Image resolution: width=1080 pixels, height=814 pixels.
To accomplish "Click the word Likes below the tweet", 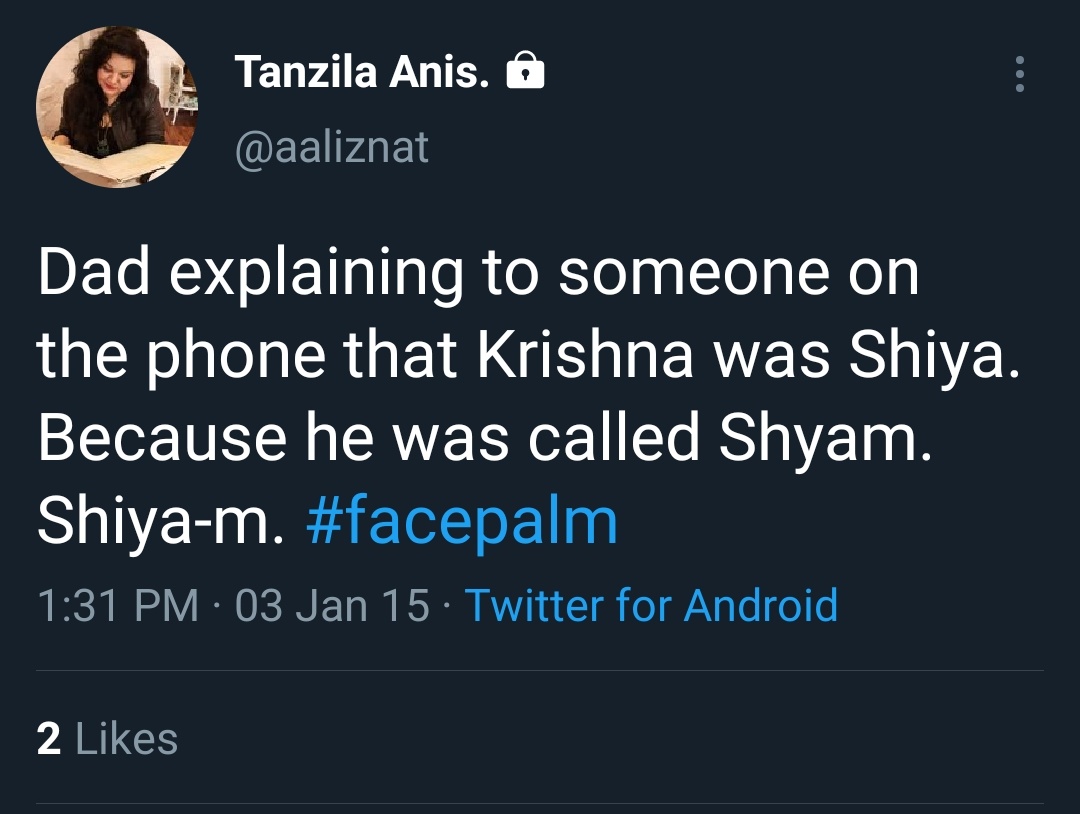I will point(127,739).
